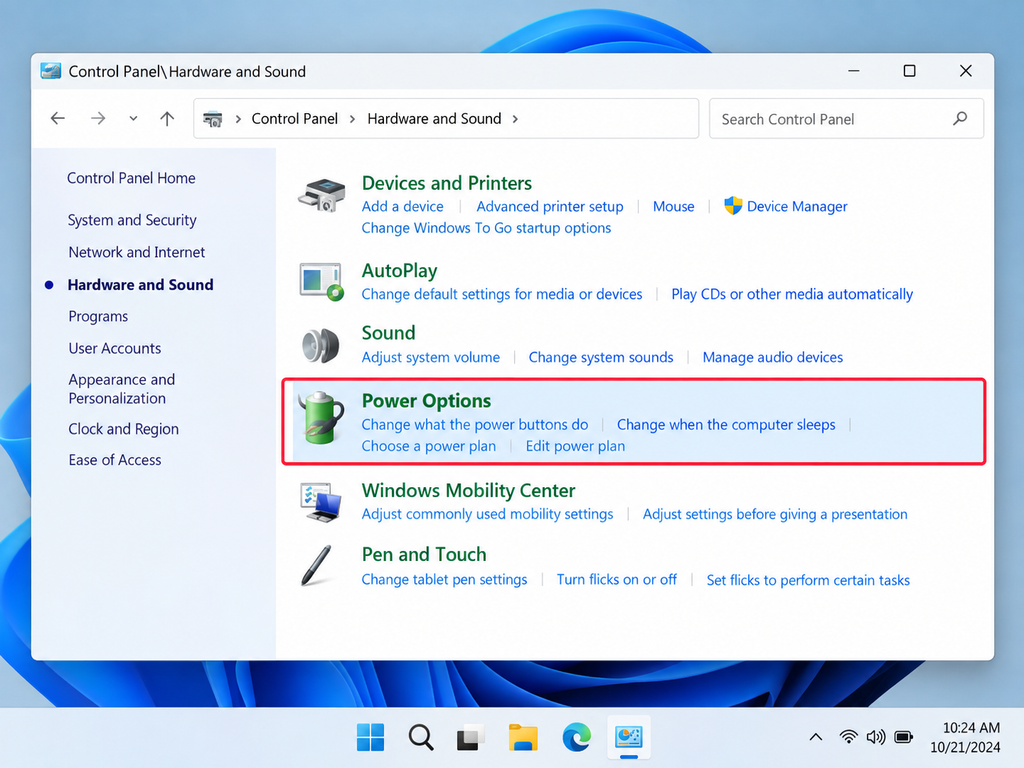Launch Microsoft Edge from the taskbar
1024x768 pixels.
577,737
